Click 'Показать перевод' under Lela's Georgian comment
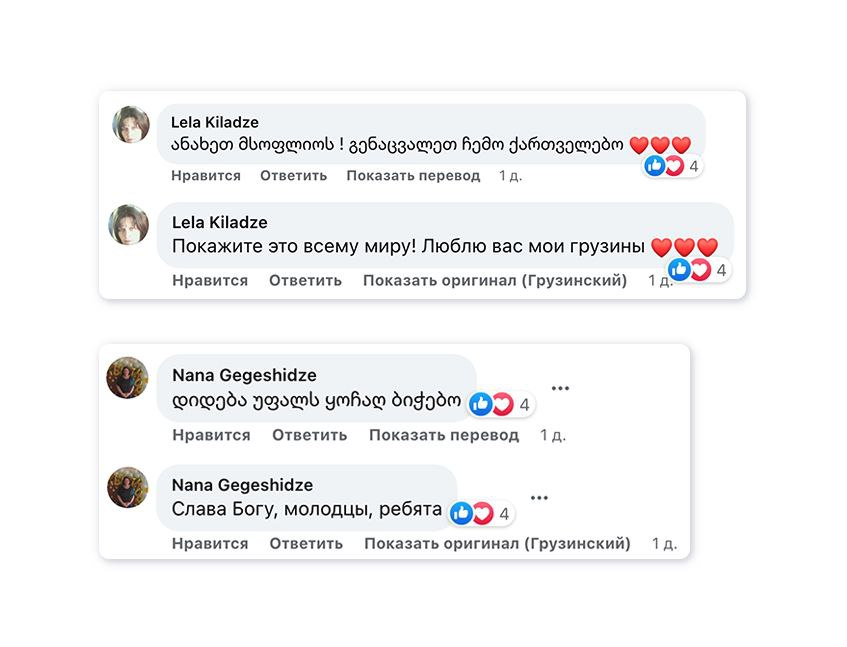The height and width of the screenshot is (647, 847). (413, 176)
